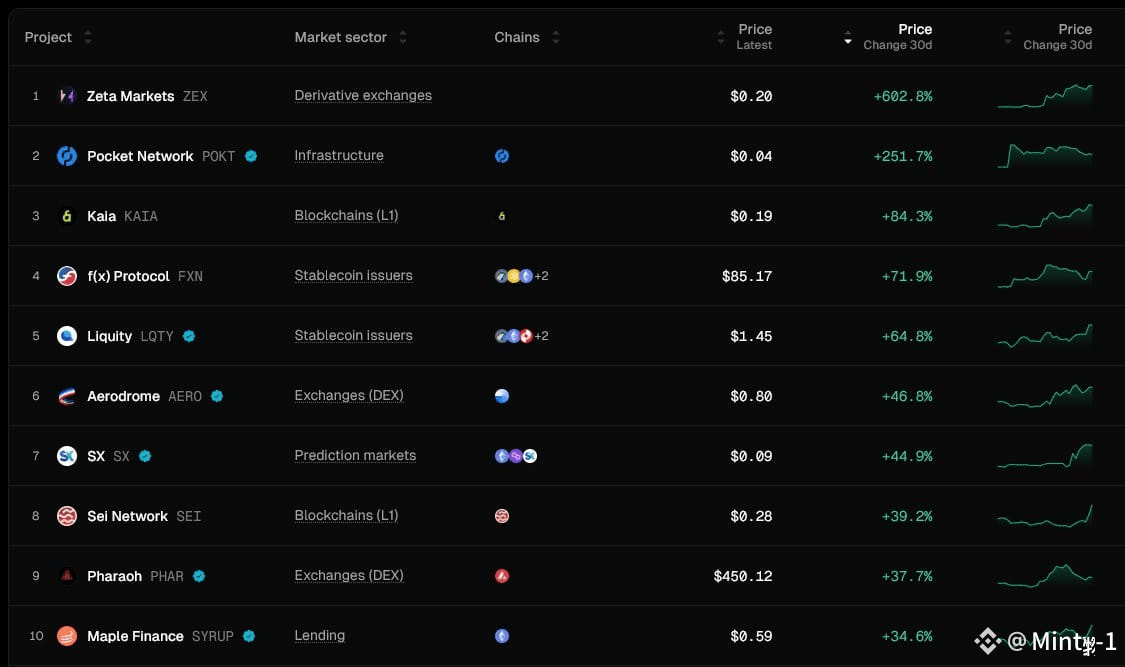The image size is (1125, 667).
Task: Click the f(x) Protocol logo icon
Action: point(67,276)
